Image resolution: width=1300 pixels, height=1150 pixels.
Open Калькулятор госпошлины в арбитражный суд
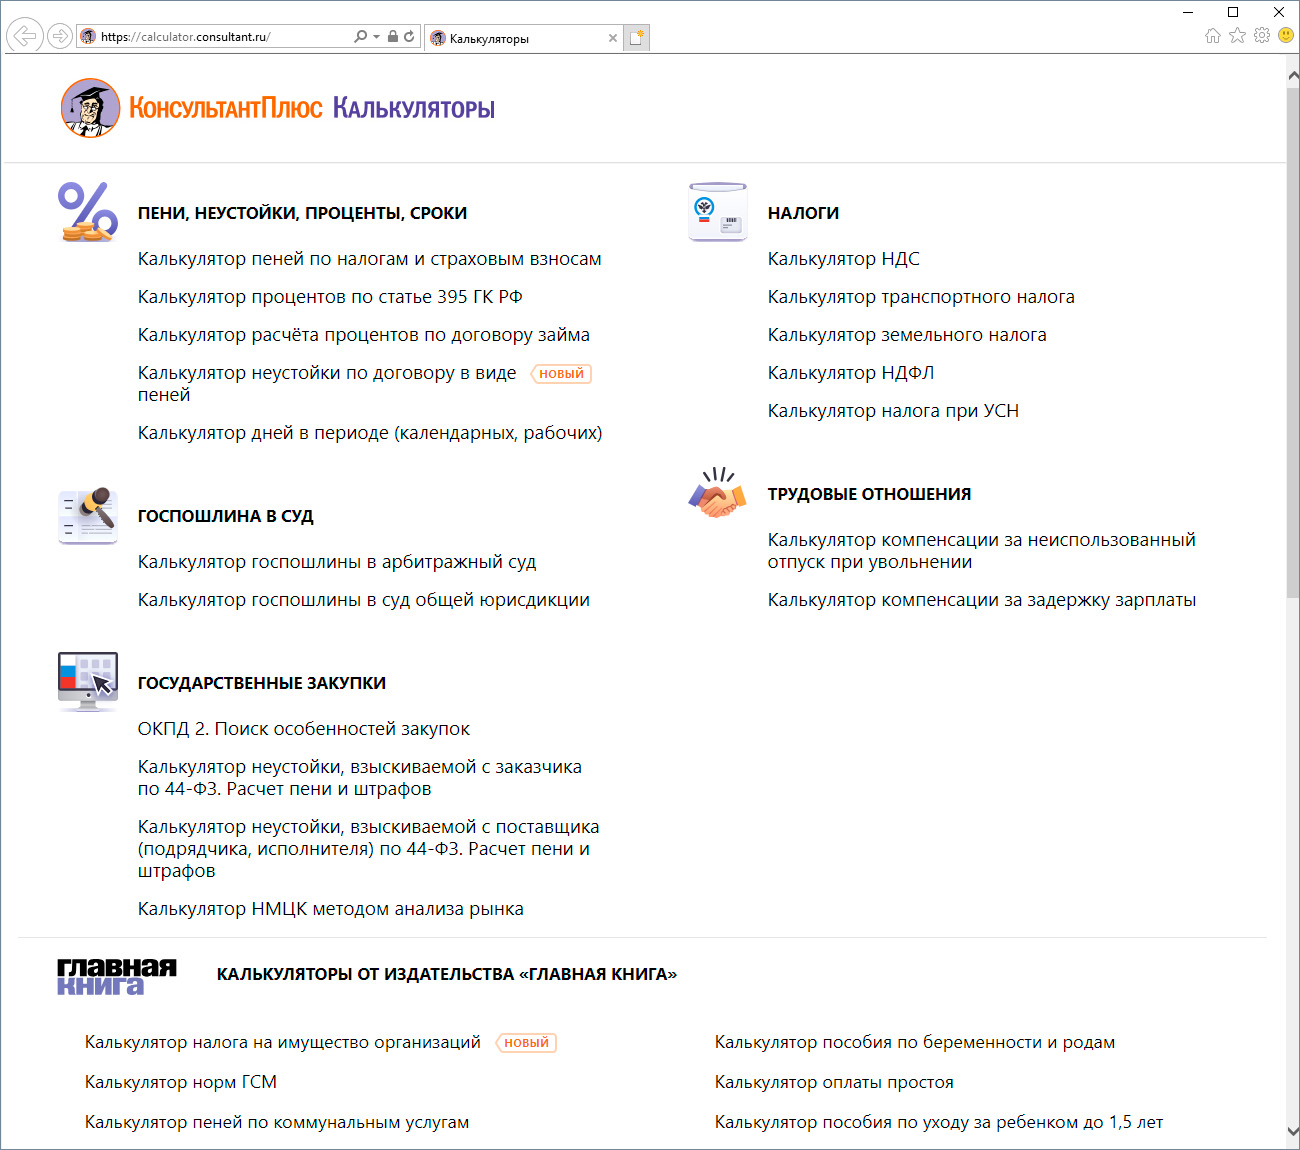[x=337, y=562]
